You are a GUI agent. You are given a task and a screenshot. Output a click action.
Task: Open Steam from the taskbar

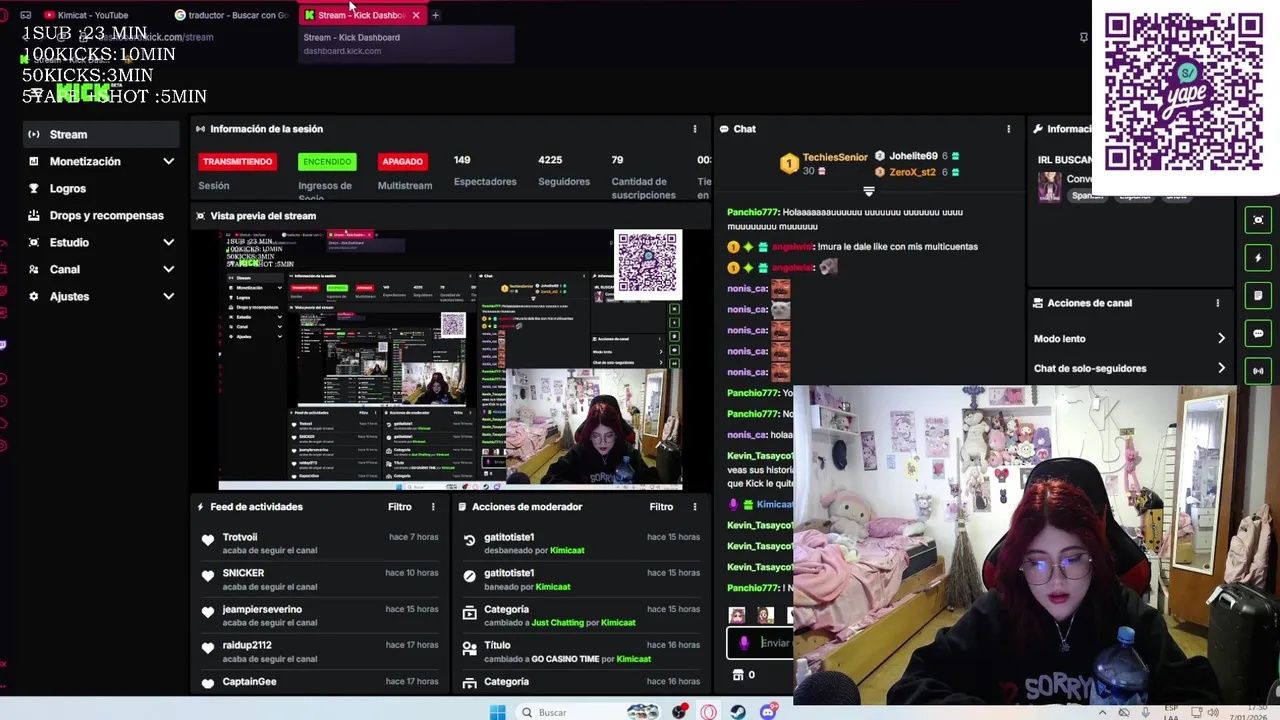click(738, 712)
